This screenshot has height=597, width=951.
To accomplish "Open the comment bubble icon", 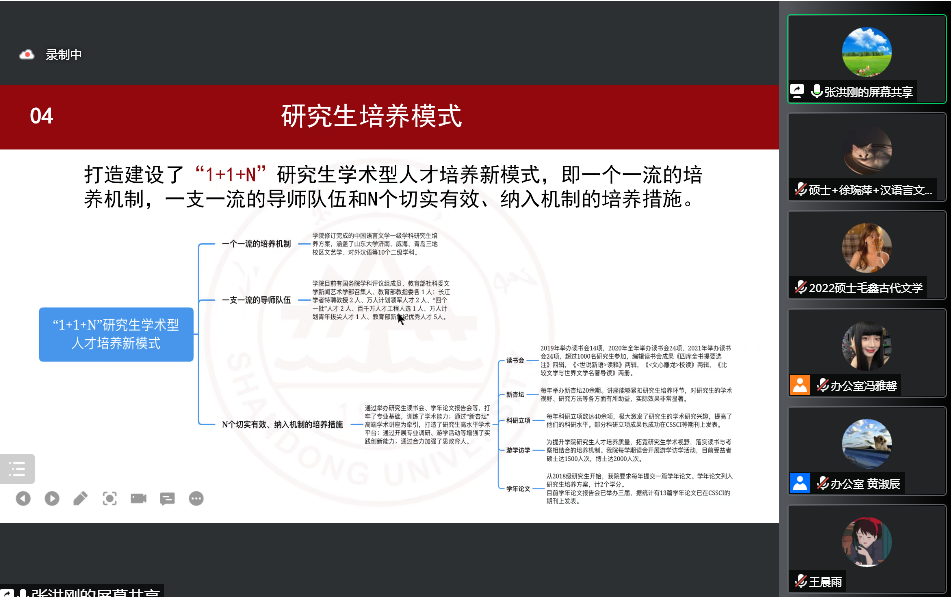I will pos(167,498).
